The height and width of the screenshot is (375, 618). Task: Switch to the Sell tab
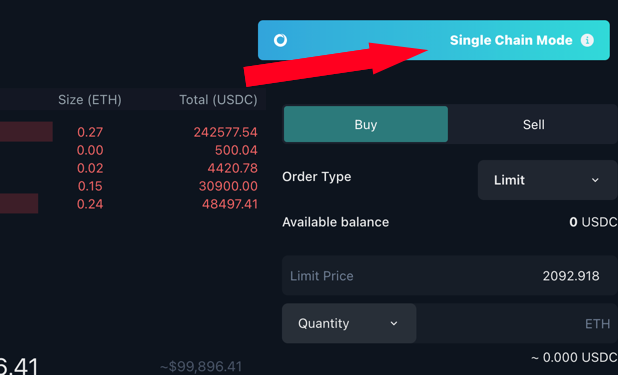coord(533,125)
